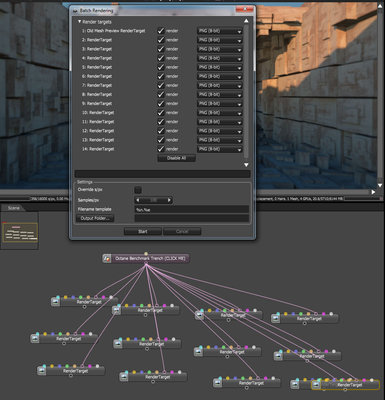Uncheck render for Old Mesh Preview RenderTarget
This screenshot has width=385, height=400.
[x=161, y=31]
